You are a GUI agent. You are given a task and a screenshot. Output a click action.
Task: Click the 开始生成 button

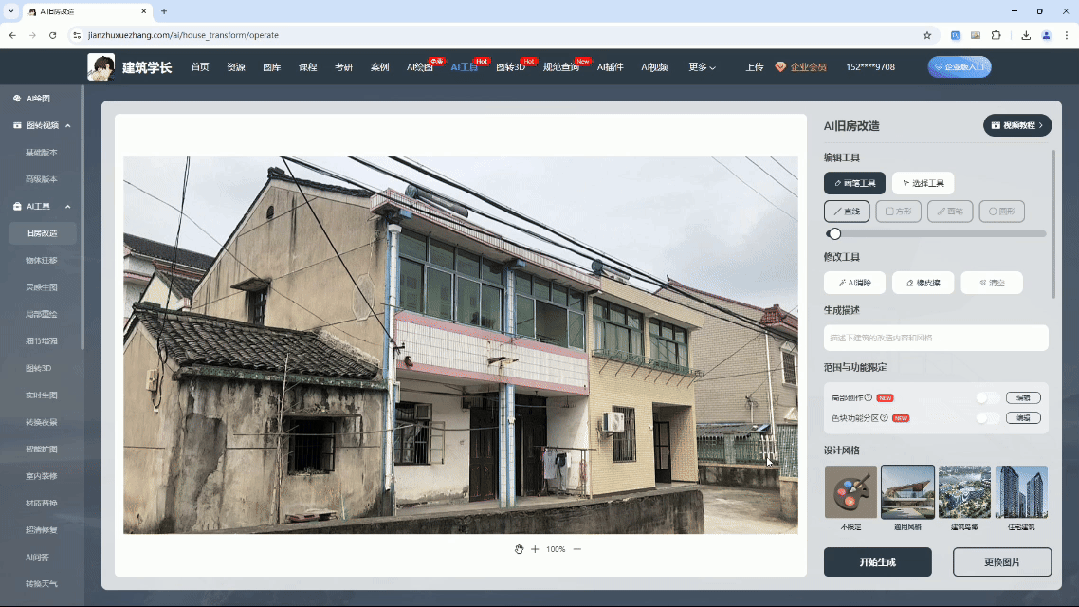click(877, 562)
